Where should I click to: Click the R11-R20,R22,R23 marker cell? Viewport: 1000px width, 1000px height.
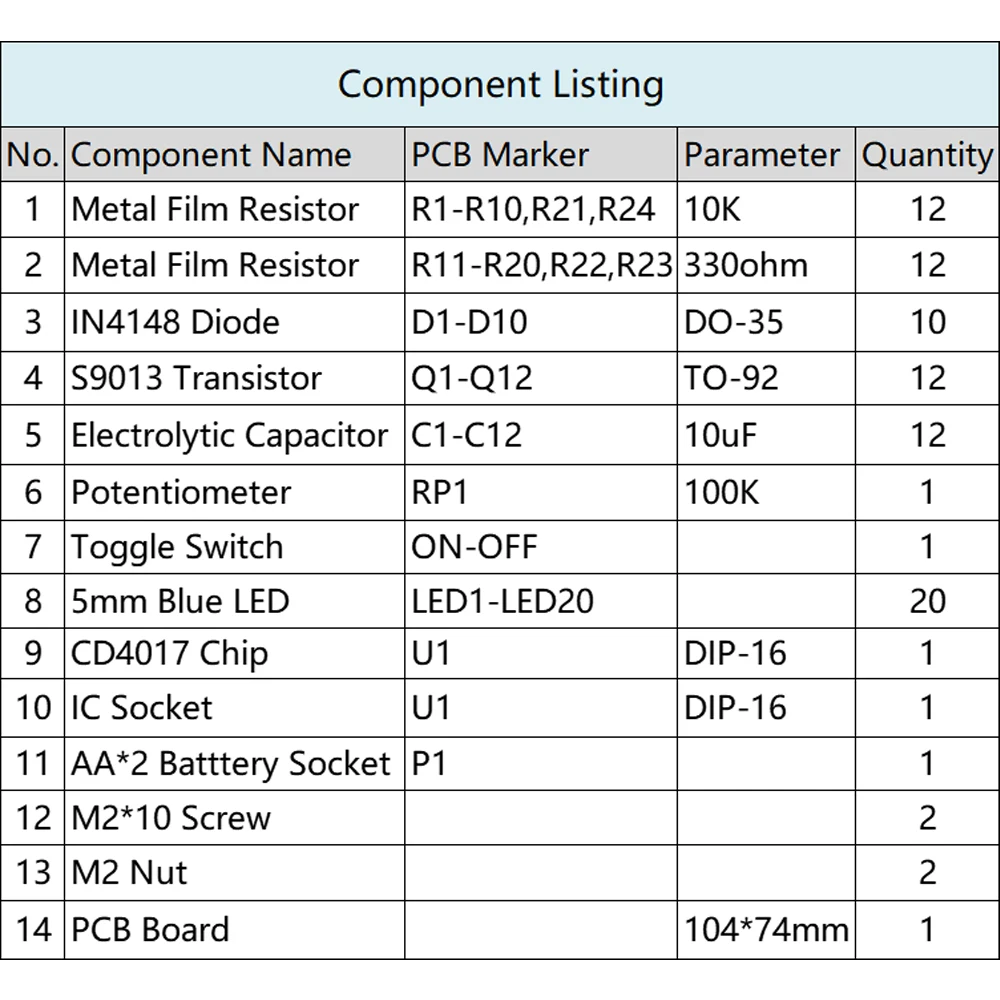[x=541, y=265]
